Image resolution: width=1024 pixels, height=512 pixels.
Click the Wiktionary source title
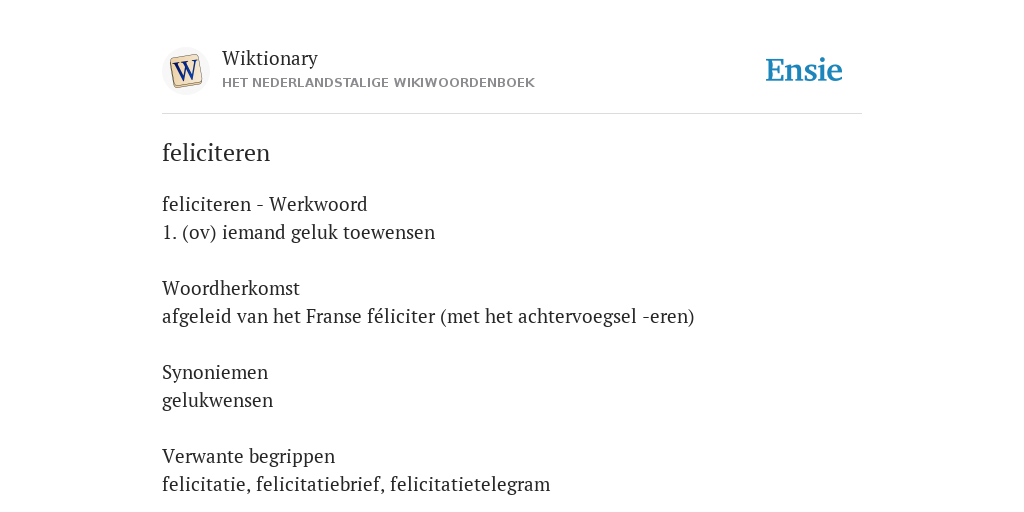(270, 58)
